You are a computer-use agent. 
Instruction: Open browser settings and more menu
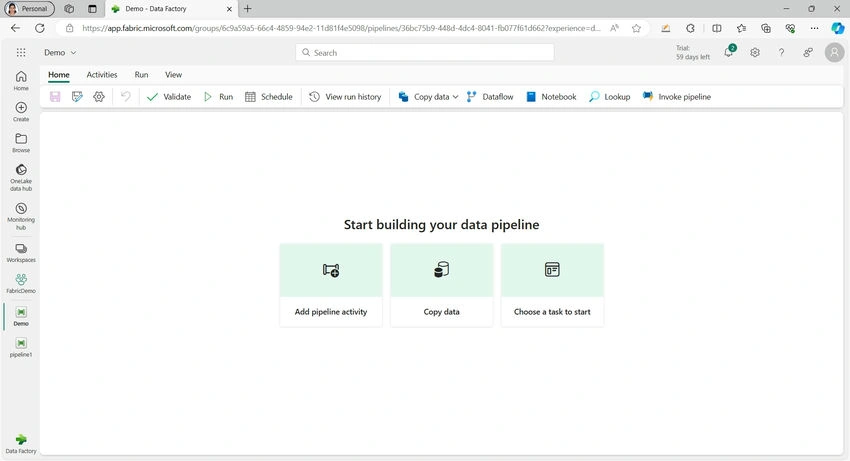tap(814, 28)
